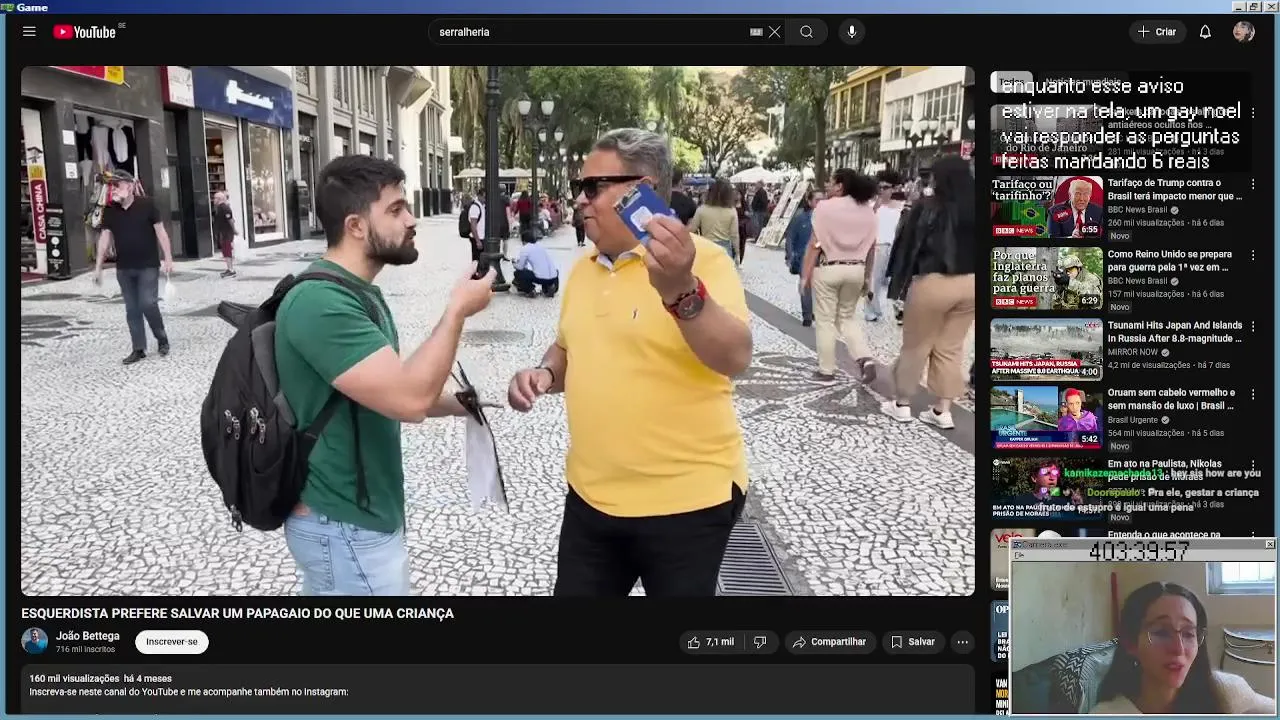Image resolution: width=1280 pixels, height=720 pixels.
Task: Open Como Reino Unido se prepara thumbnail
Action: pyautogui.click(x=1047, y=278)
